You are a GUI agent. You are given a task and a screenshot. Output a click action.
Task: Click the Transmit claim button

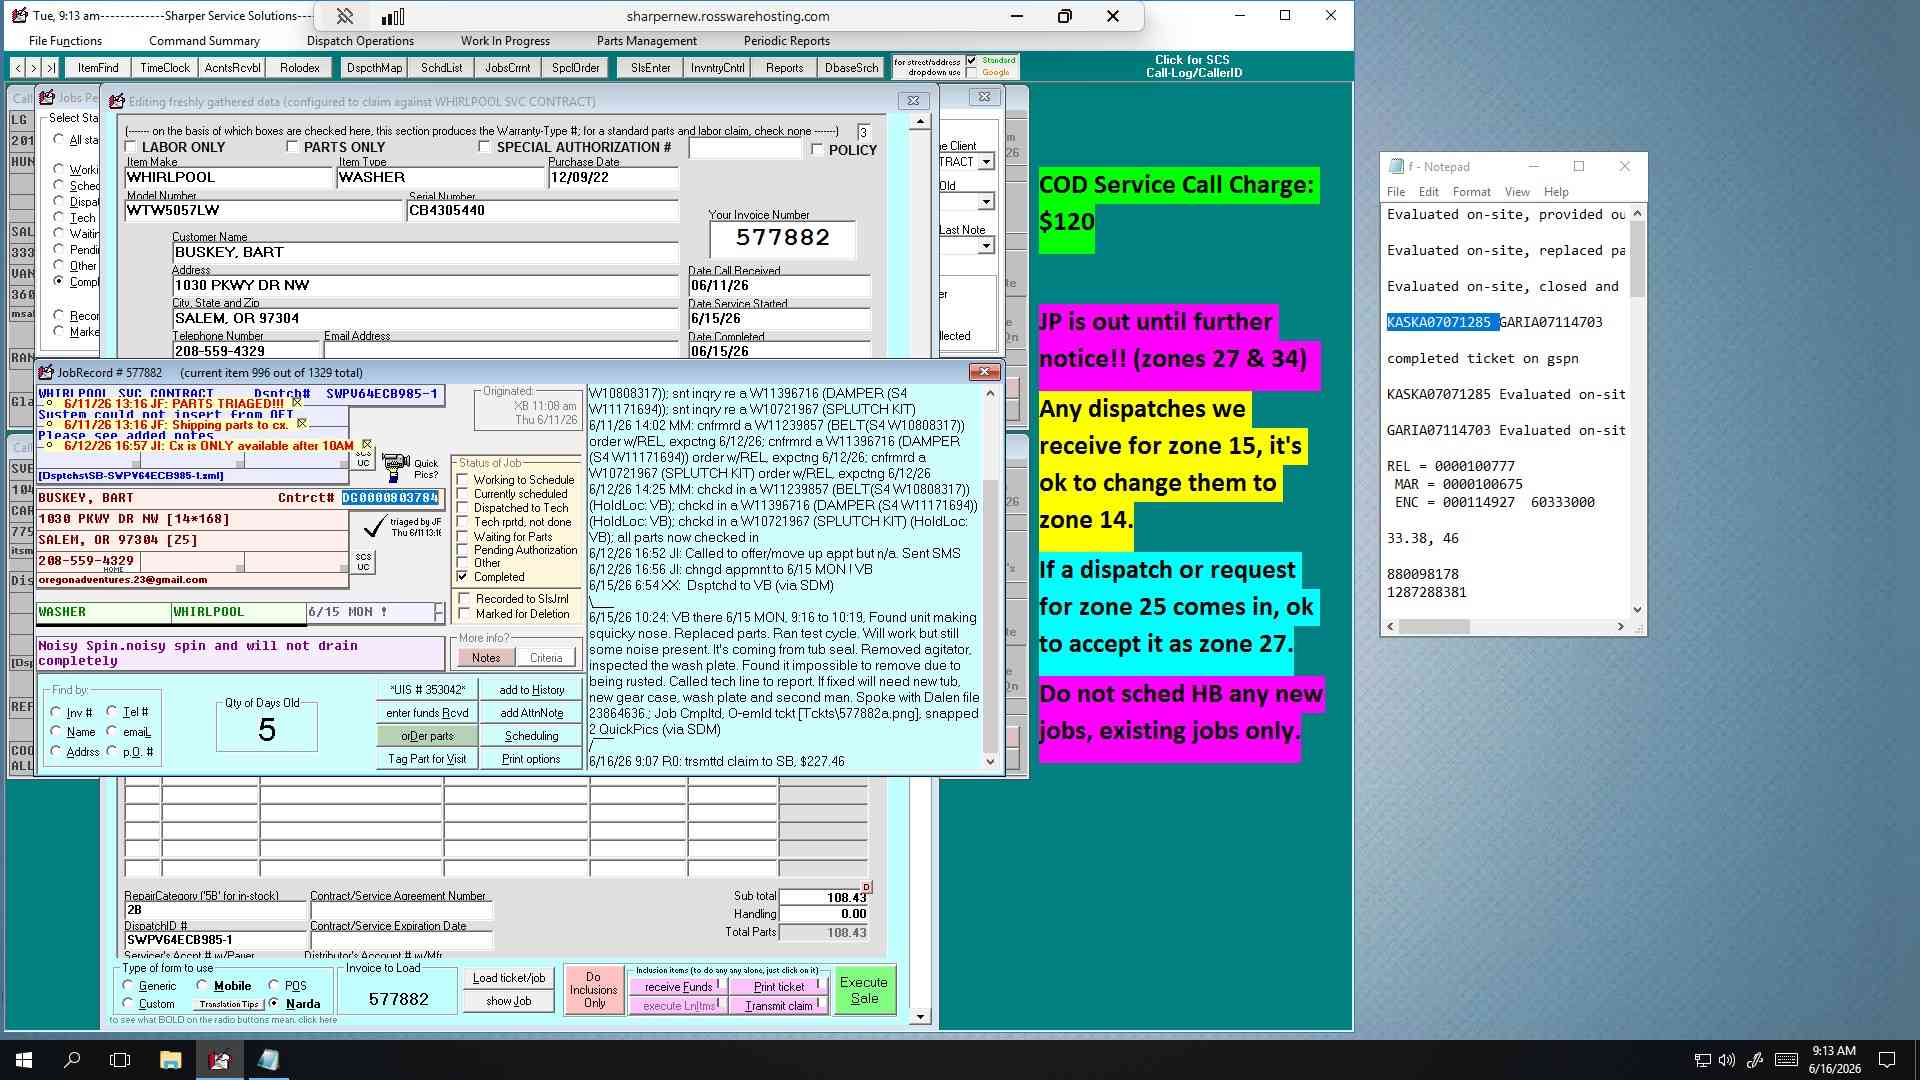[779, 1006]
